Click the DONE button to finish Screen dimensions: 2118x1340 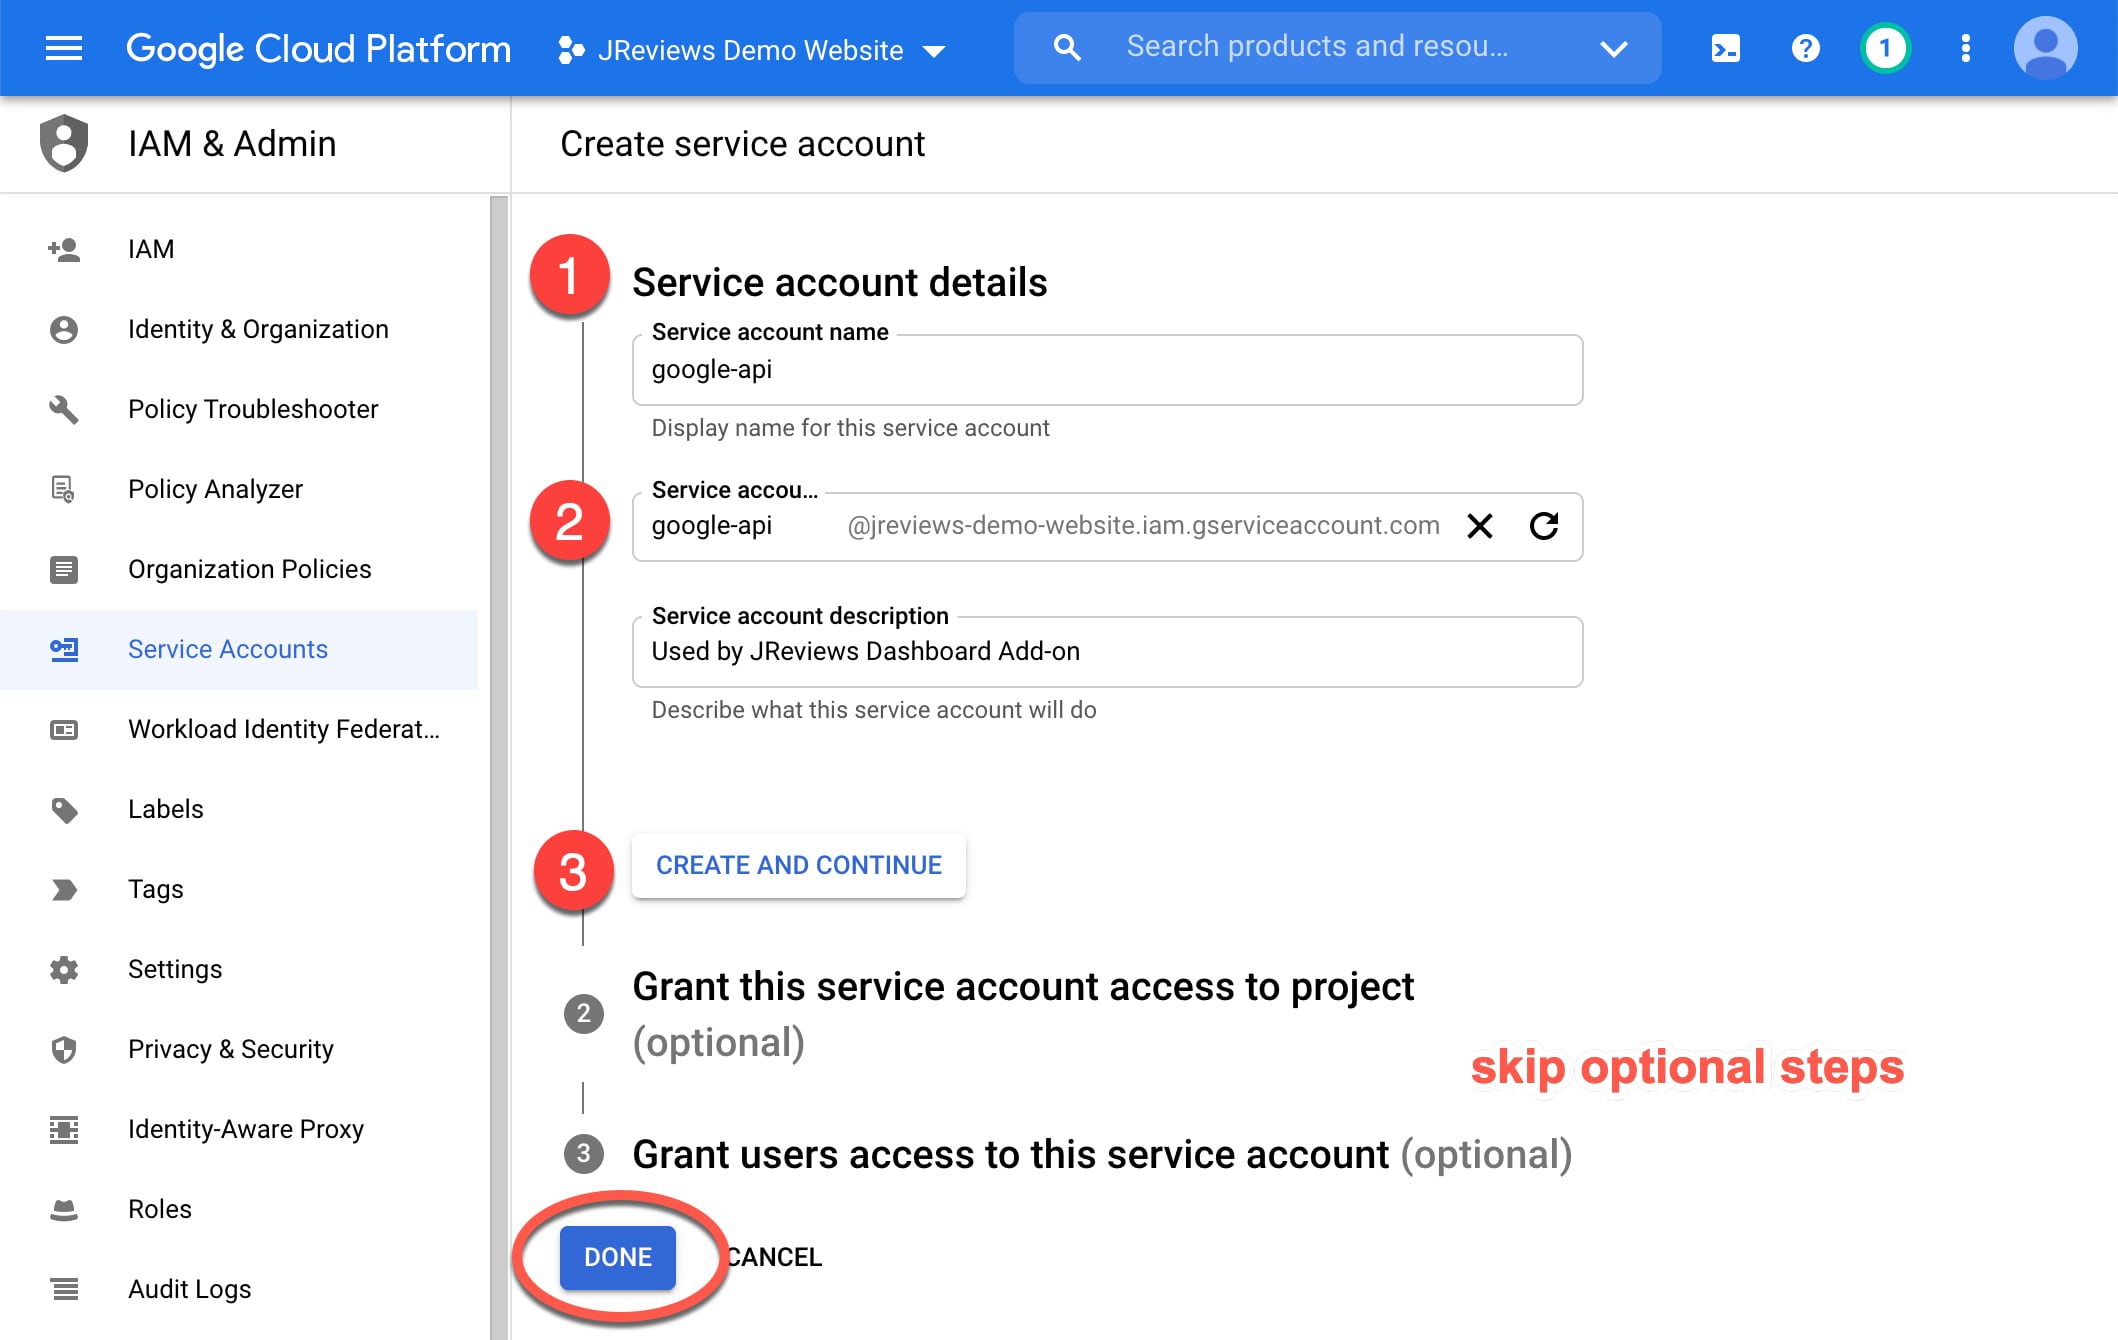click(616, 1254)
